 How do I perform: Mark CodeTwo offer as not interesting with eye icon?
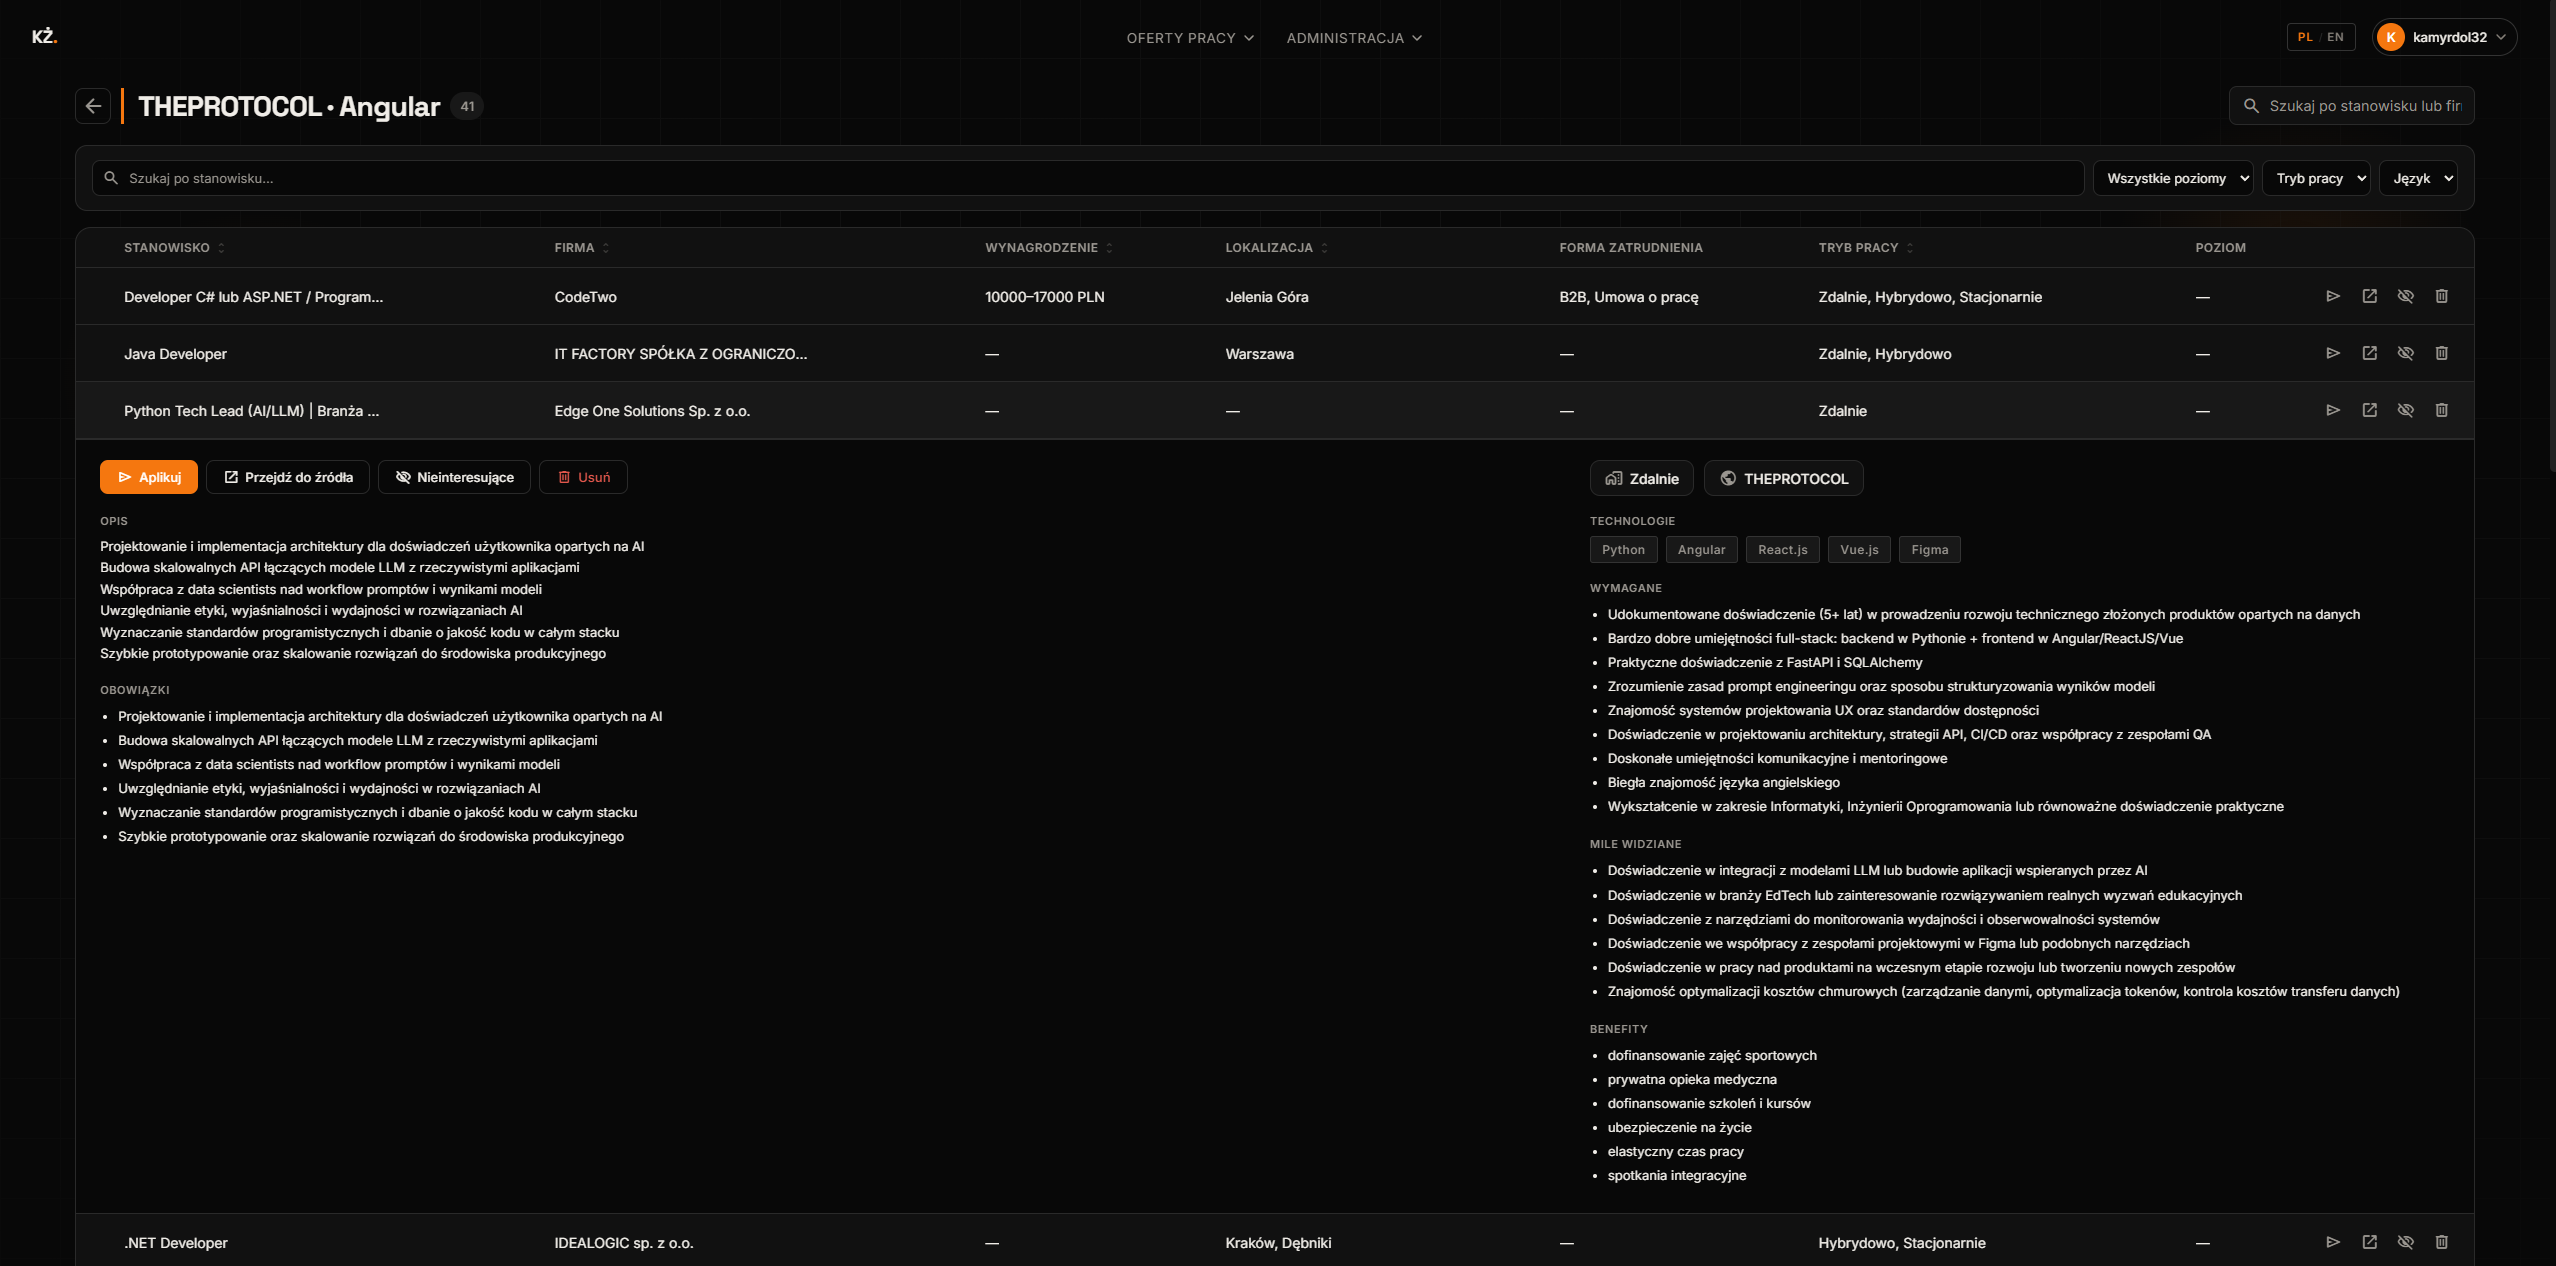click(2405, 296)
